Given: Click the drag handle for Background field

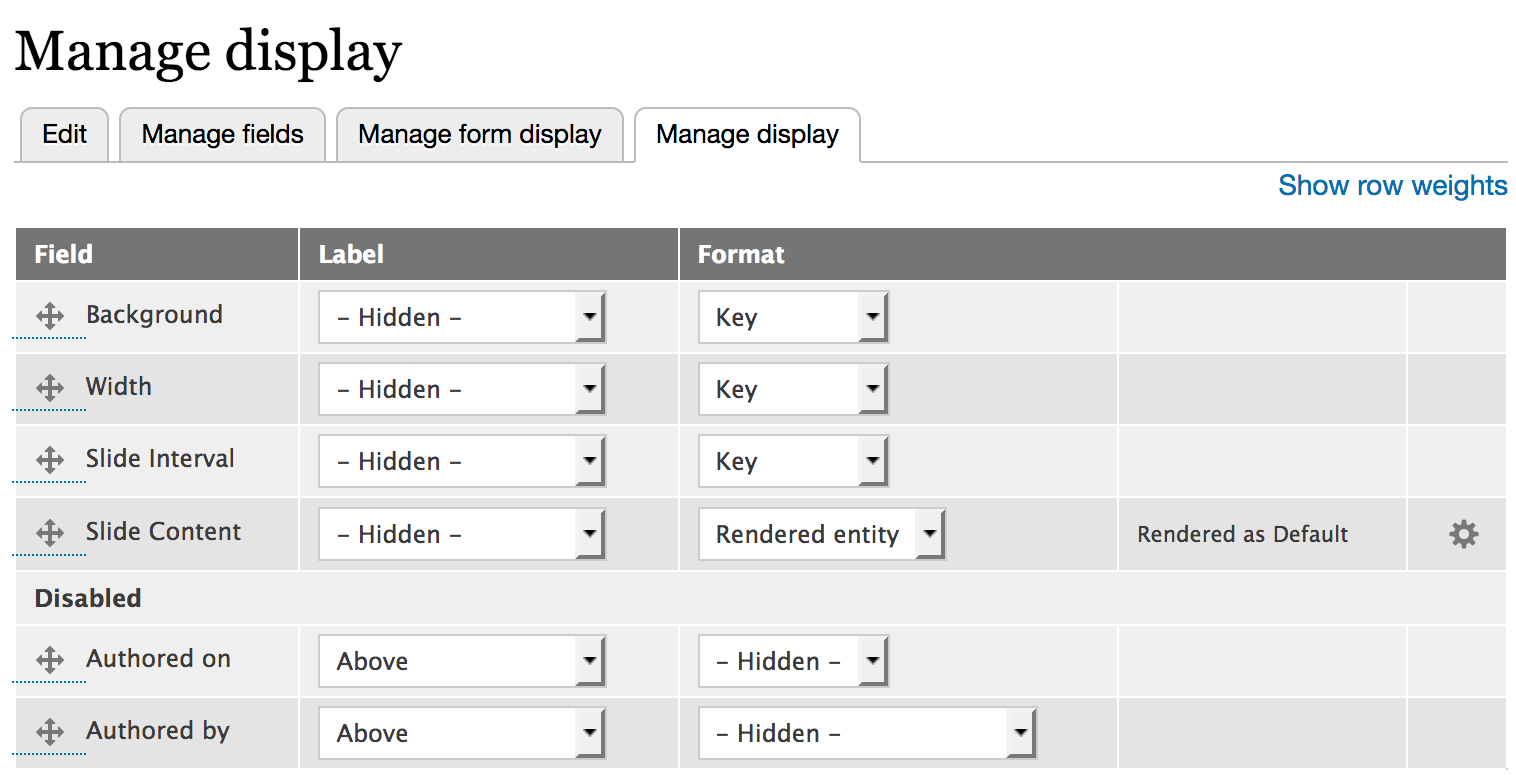Looking at the screenshot, I should tap(49, 317).
